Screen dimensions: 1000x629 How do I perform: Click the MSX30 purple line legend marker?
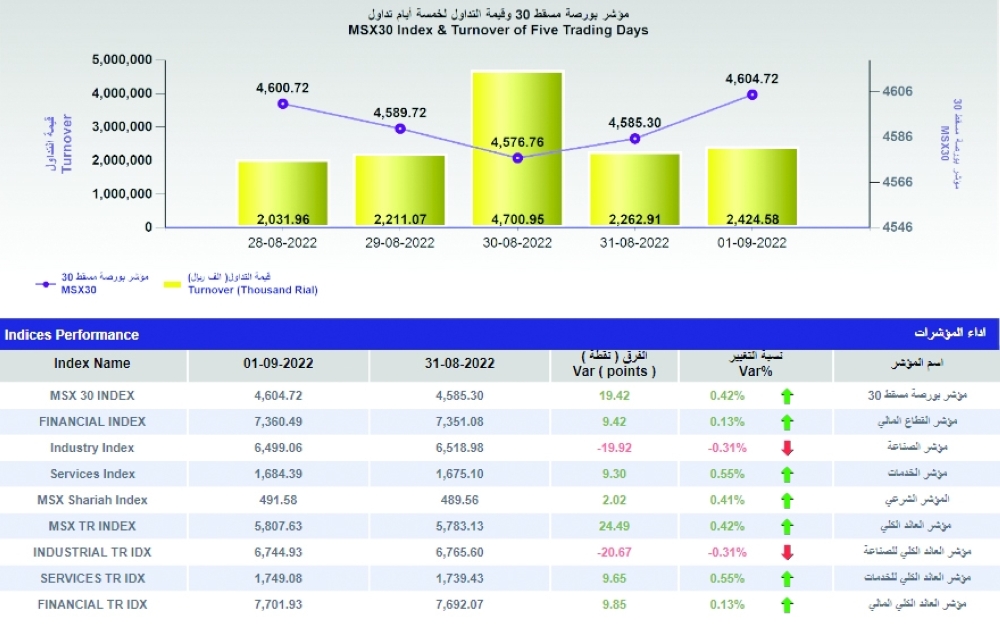[x=44, y=284]
